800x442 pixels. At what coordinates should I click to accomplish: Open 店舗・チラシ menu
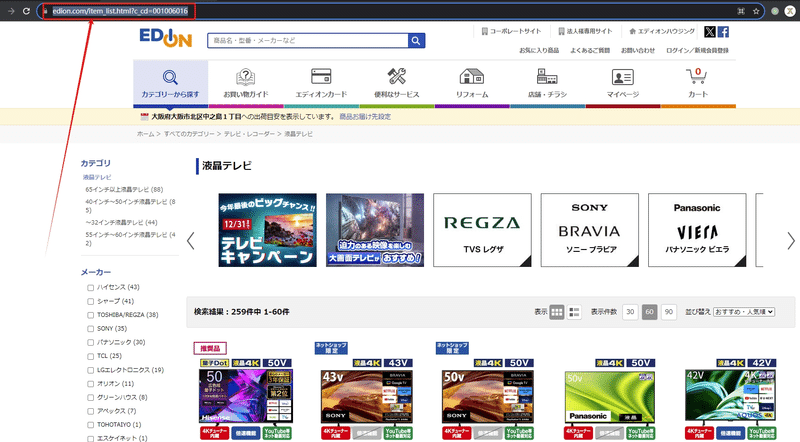[x=547, y=83]
